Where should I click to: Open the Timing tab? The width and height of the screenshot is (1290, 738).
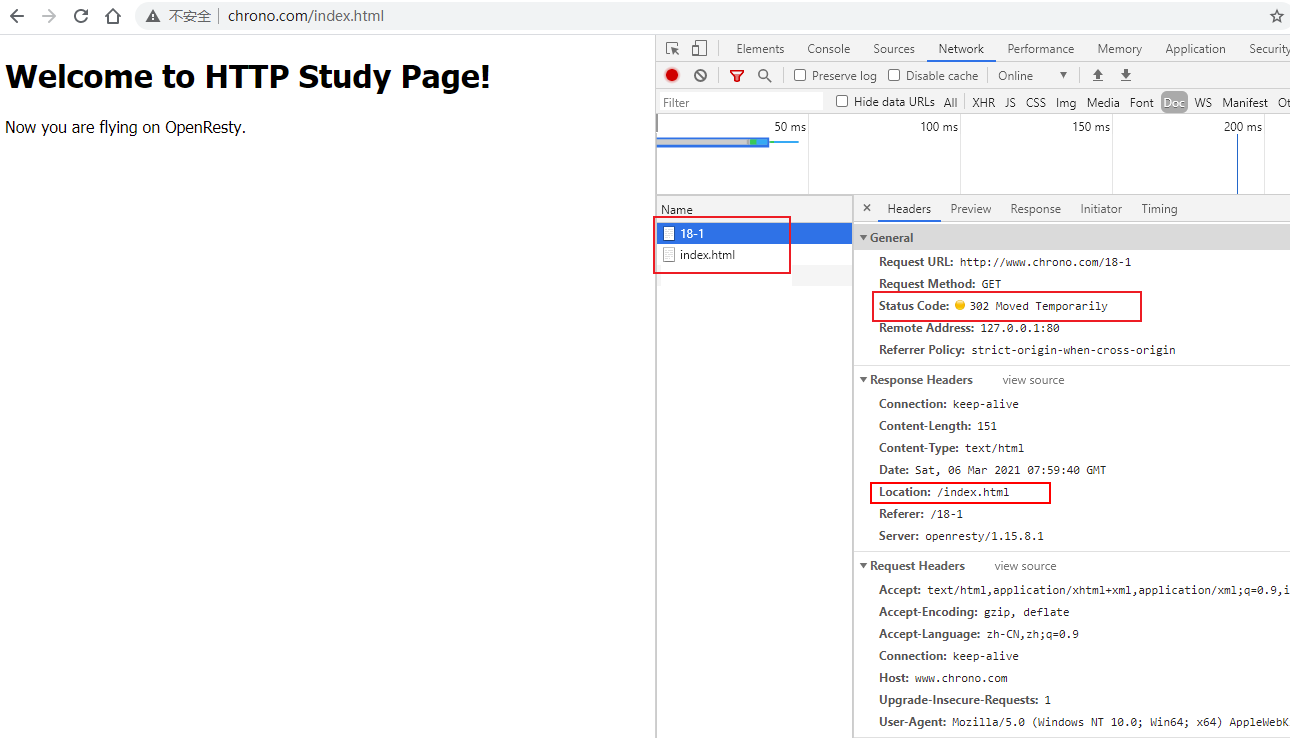tap(1159, 209)
